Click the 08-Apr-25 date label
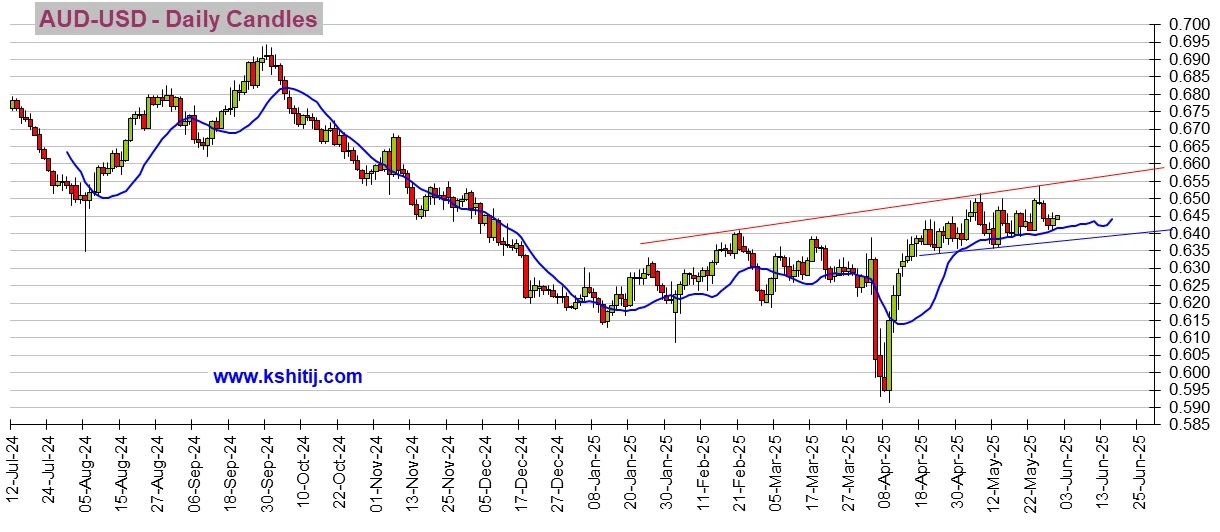The width and height of the screenshot is (1220, 532). (883, 469)
